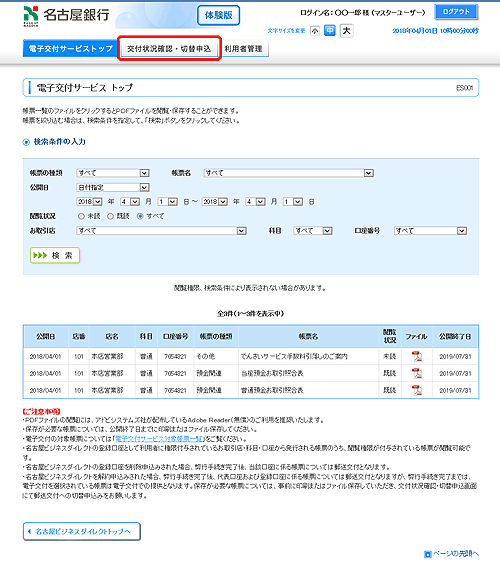Open the 口座番号 dropdown
500x579 pixels.
[431, 231]
